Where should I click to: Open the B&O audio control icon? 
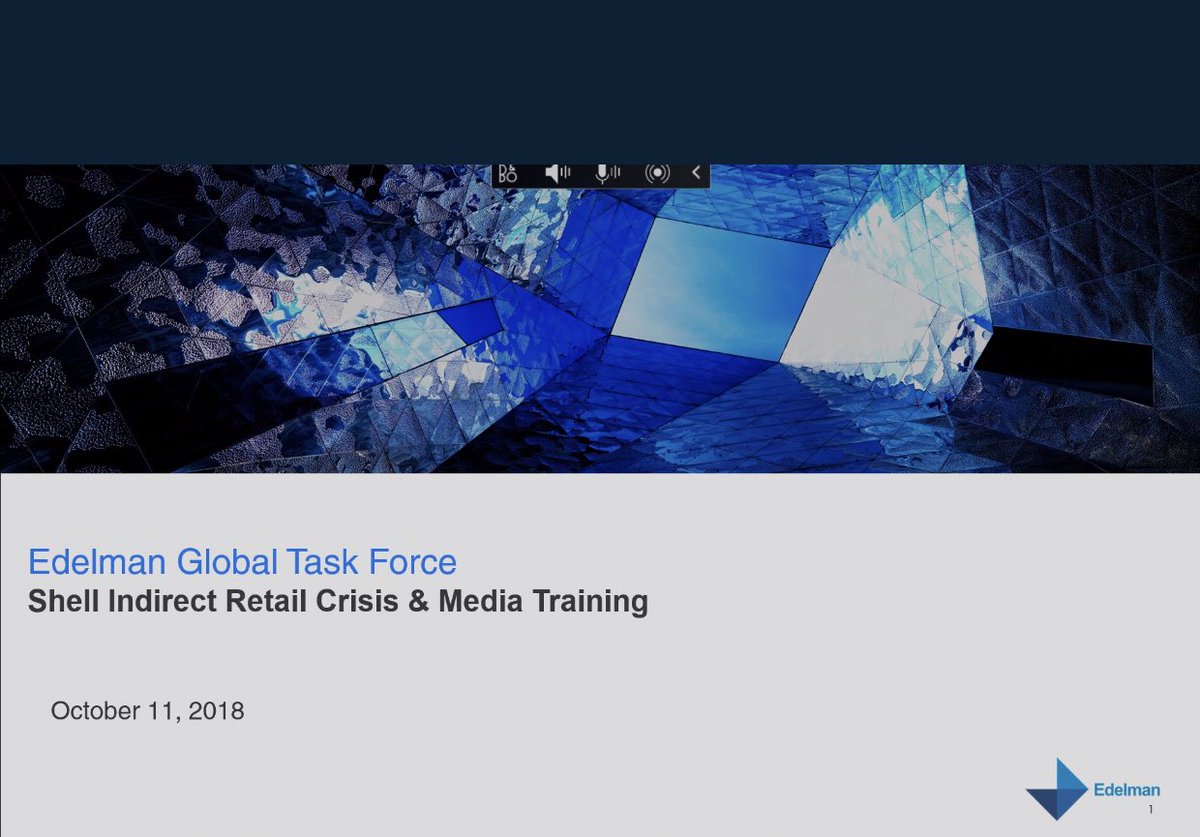tap(508, 174)
